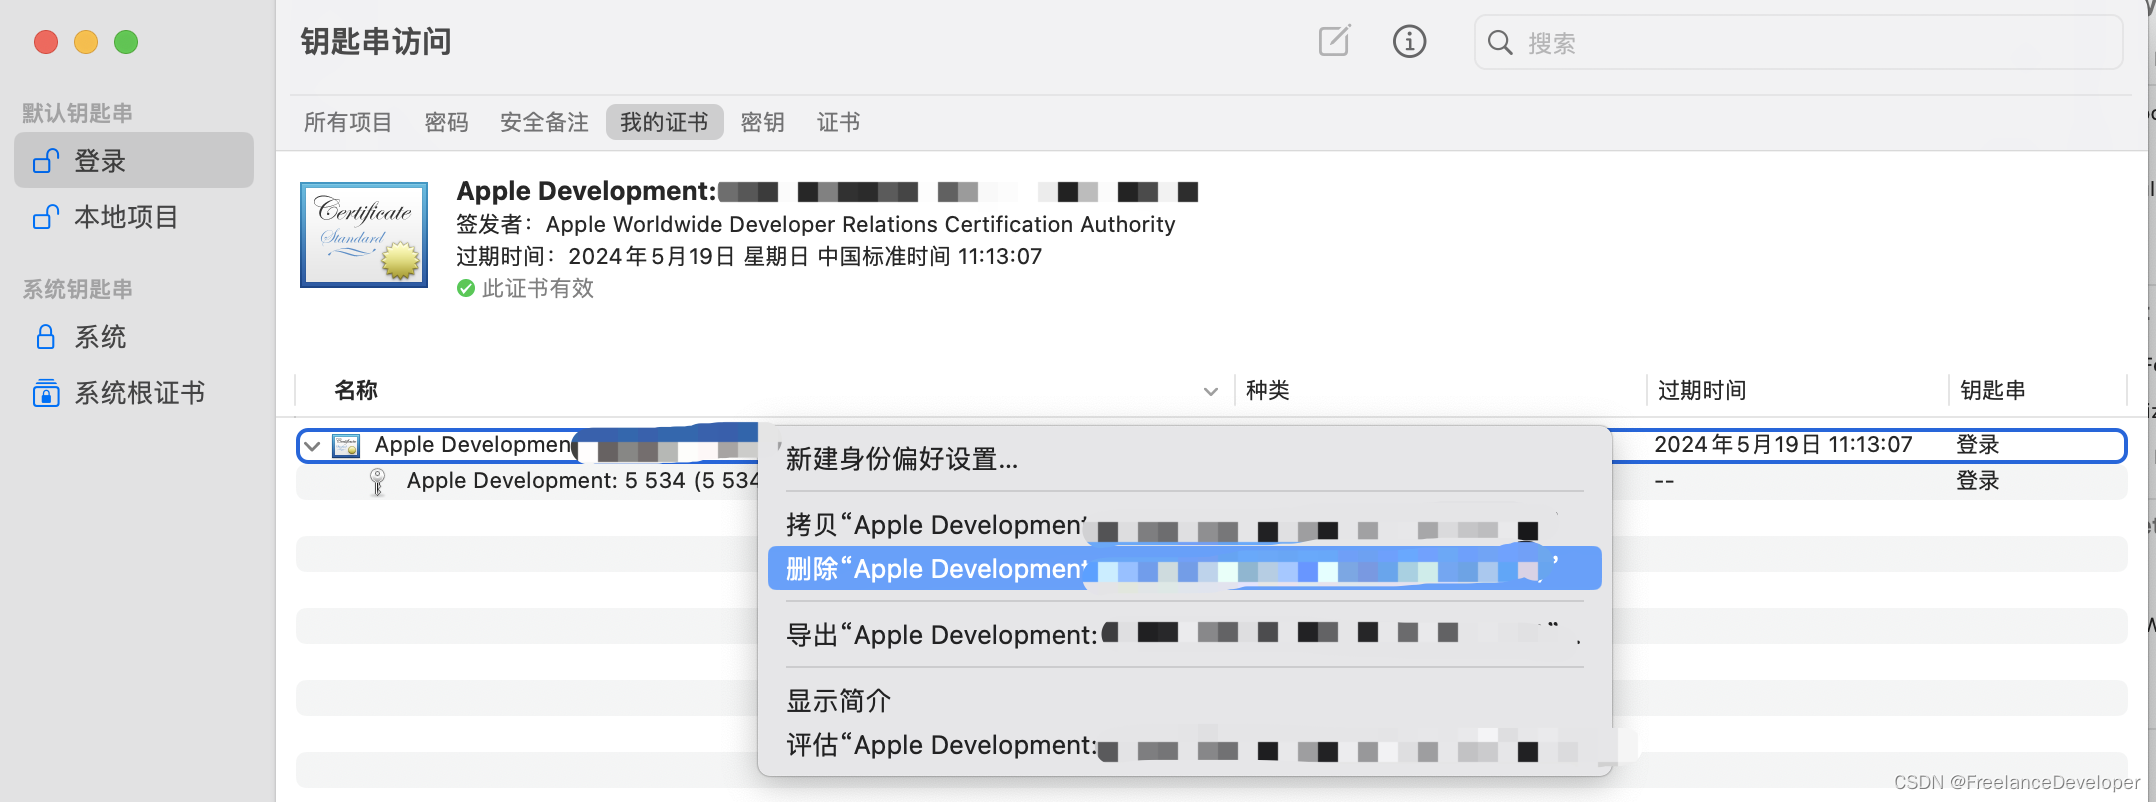Screen dimensions: 2156x802
Task: Switch to the 我的证书 tab
Action: [x=664, y=122]
